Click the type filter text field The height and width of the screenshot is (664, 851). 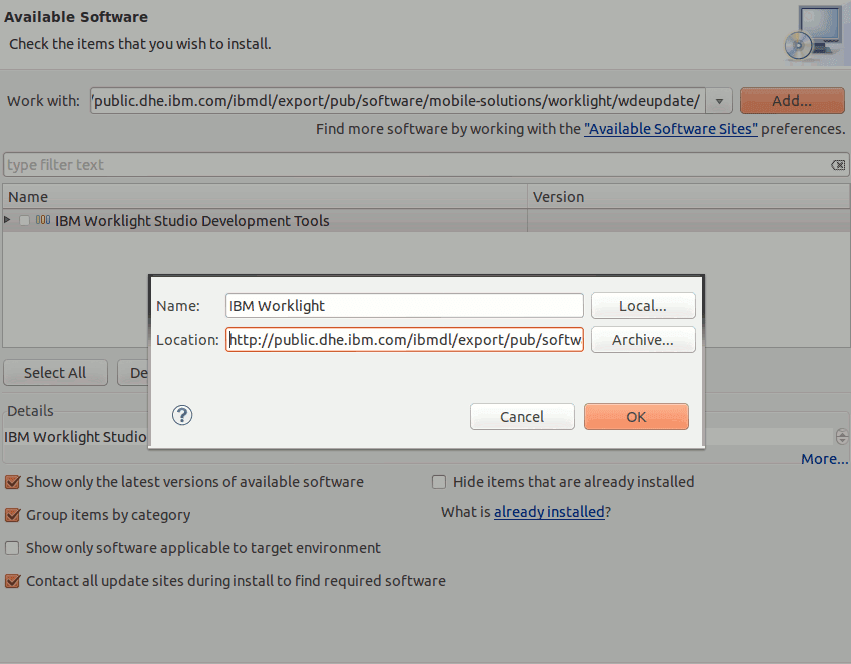(x=426, y=165)
